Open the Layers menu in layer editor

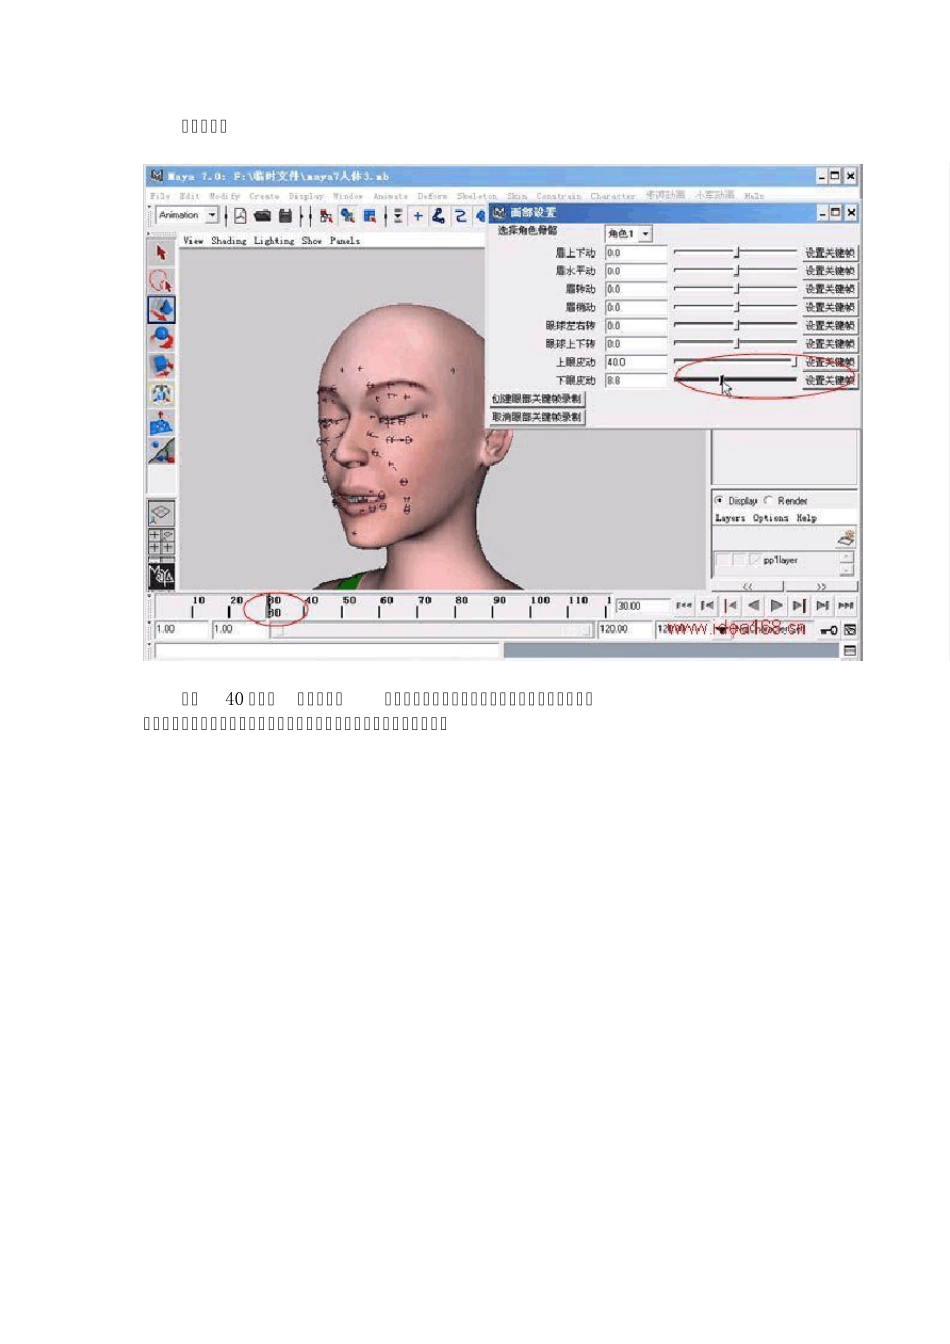[x=729, y=518]
